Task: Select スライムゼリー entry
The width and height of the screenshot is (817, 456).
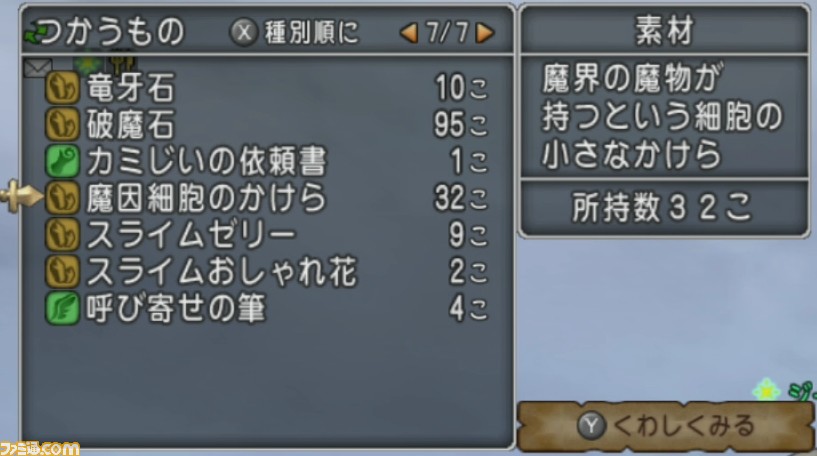Action: tap(267, 235)
